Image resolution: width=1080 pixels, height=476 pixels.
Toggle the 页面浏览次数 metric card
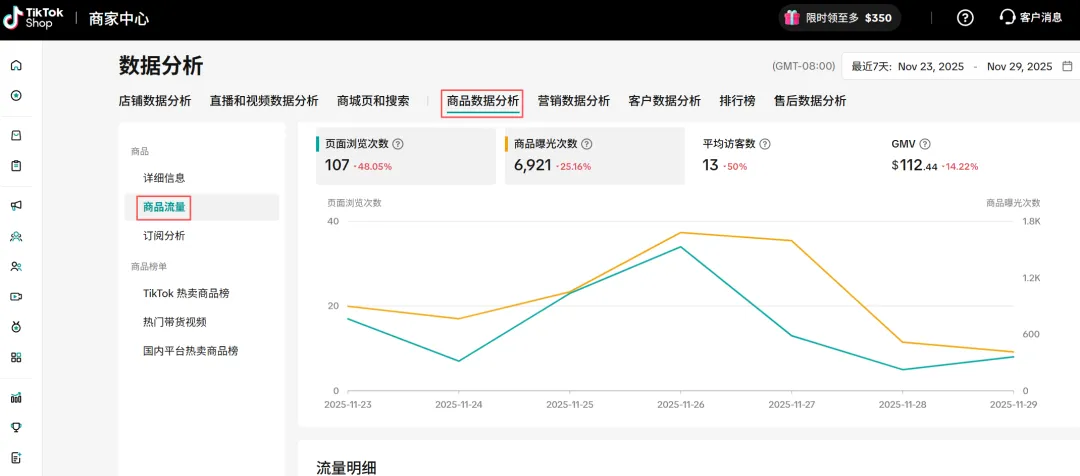[405, 156]
